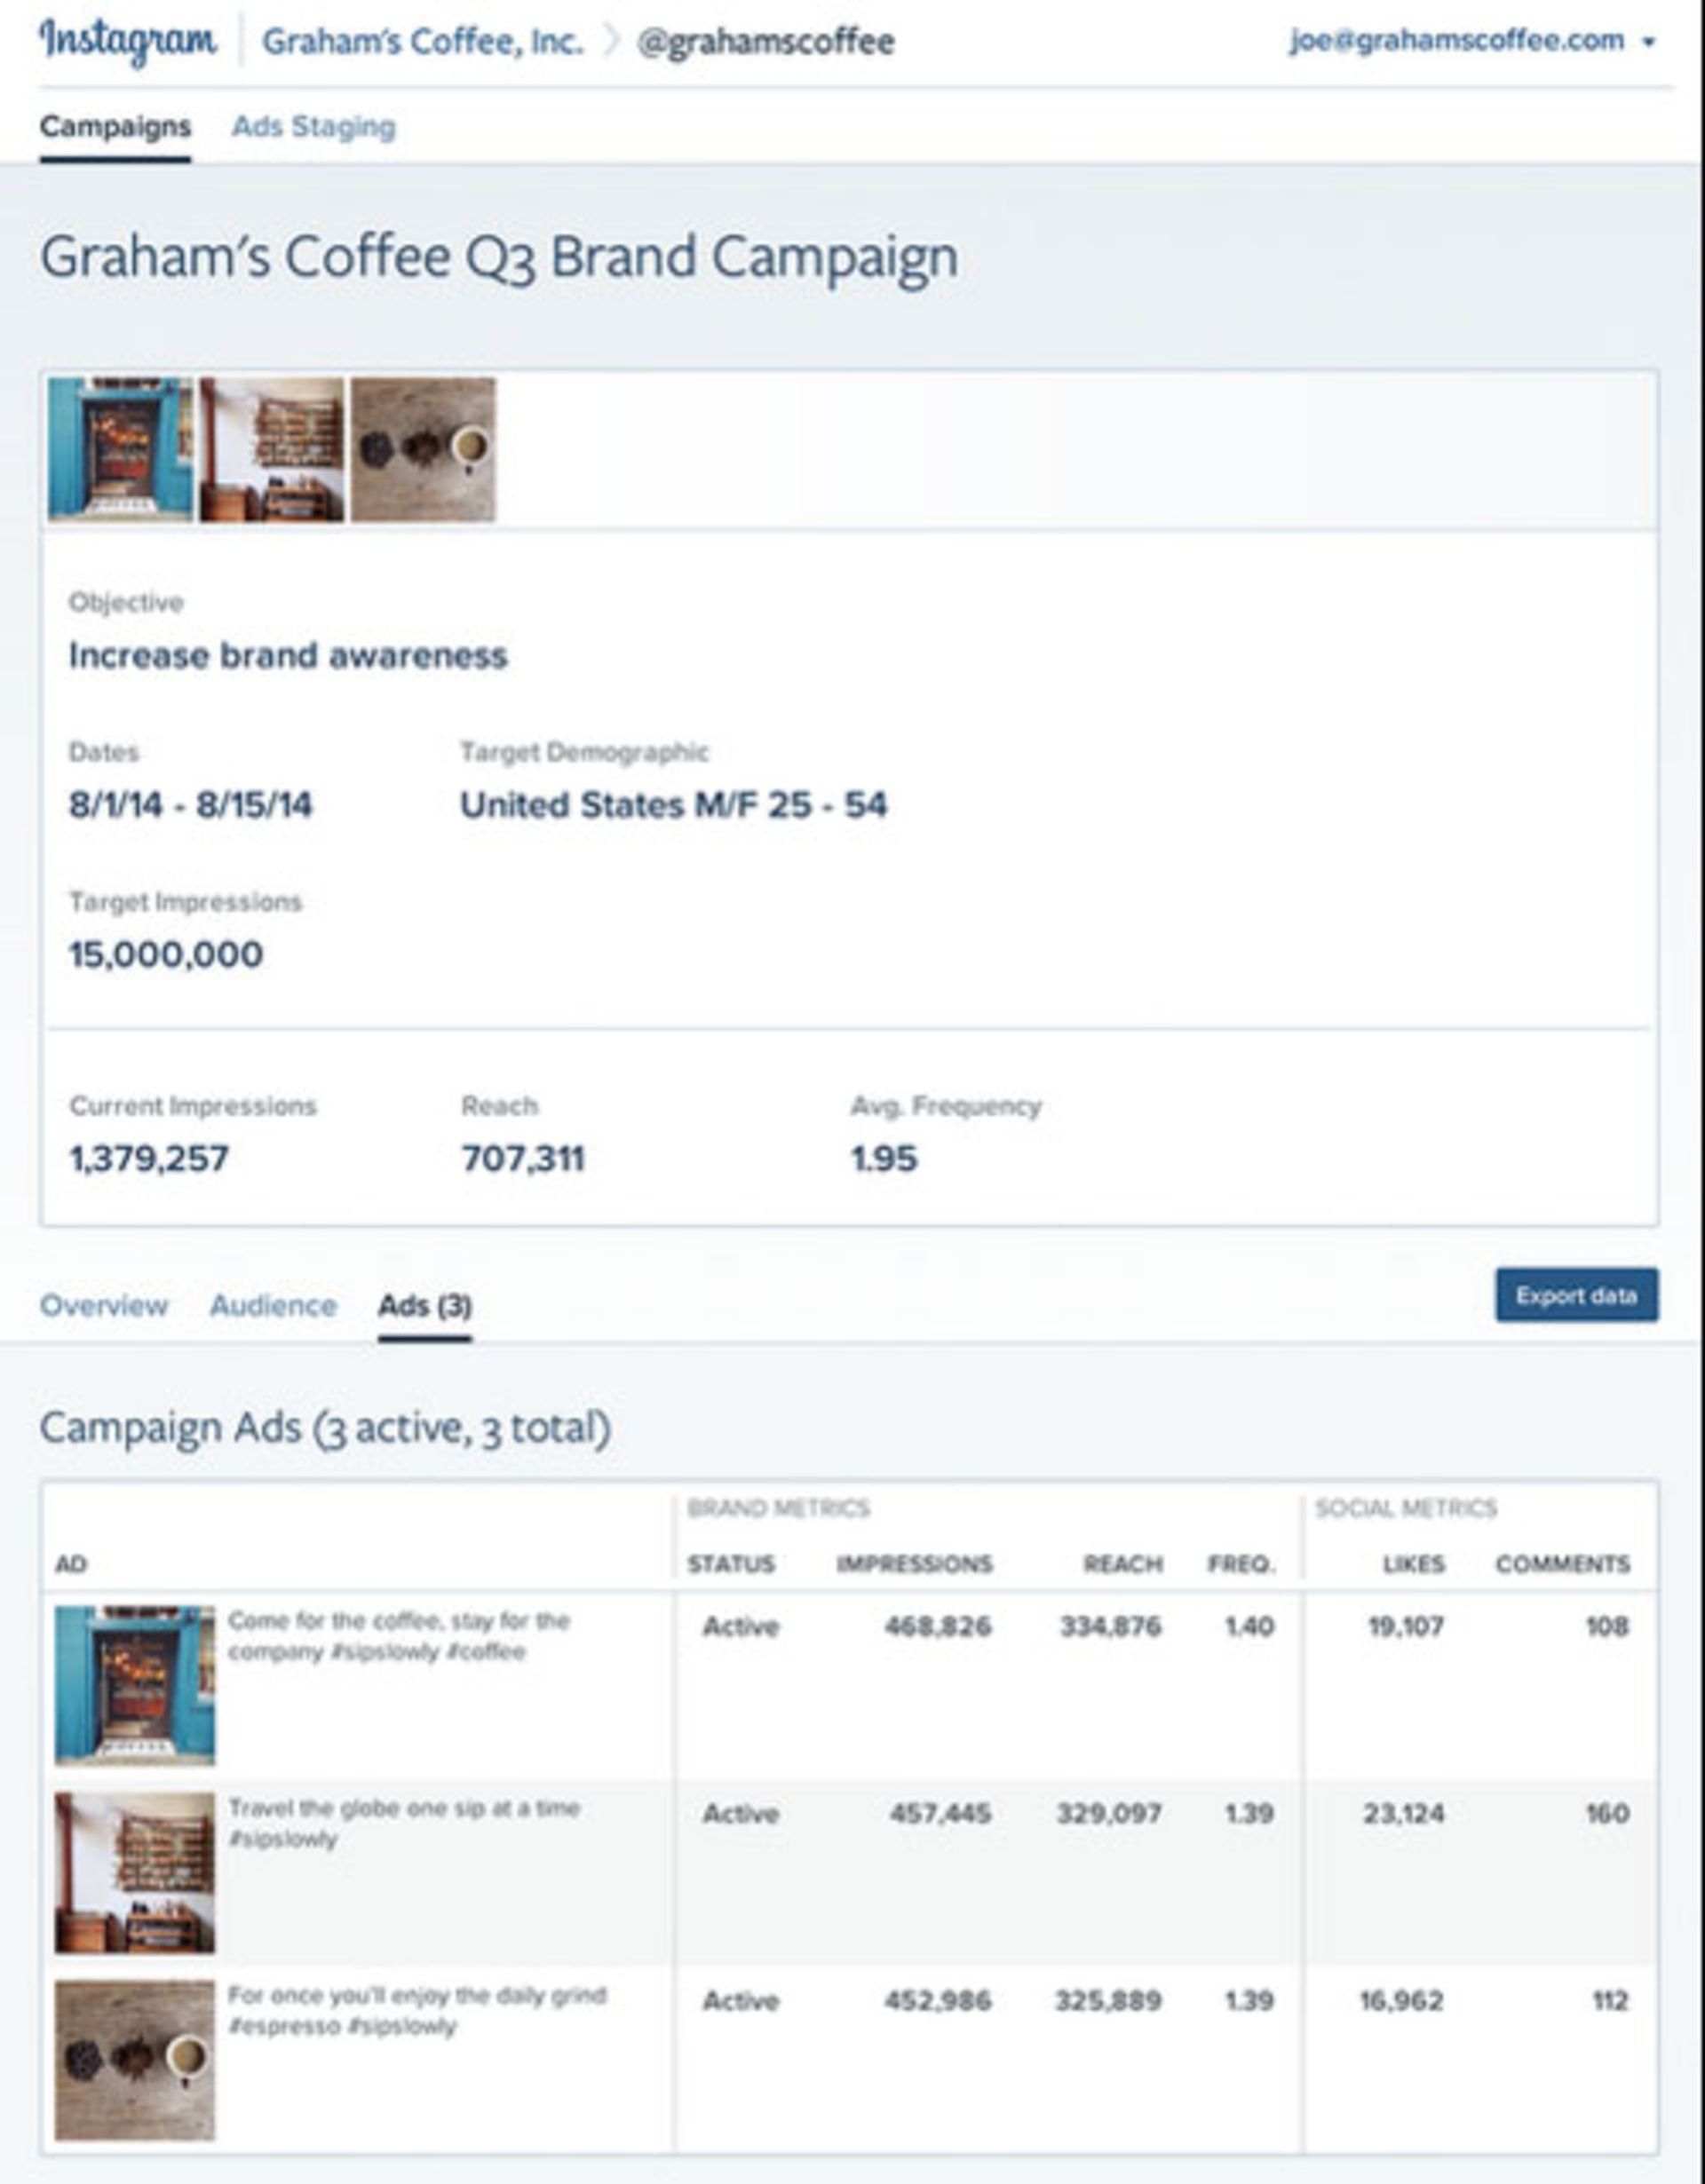Open the @grahamscoffee breadcrumb link

[x=765, y=42]
